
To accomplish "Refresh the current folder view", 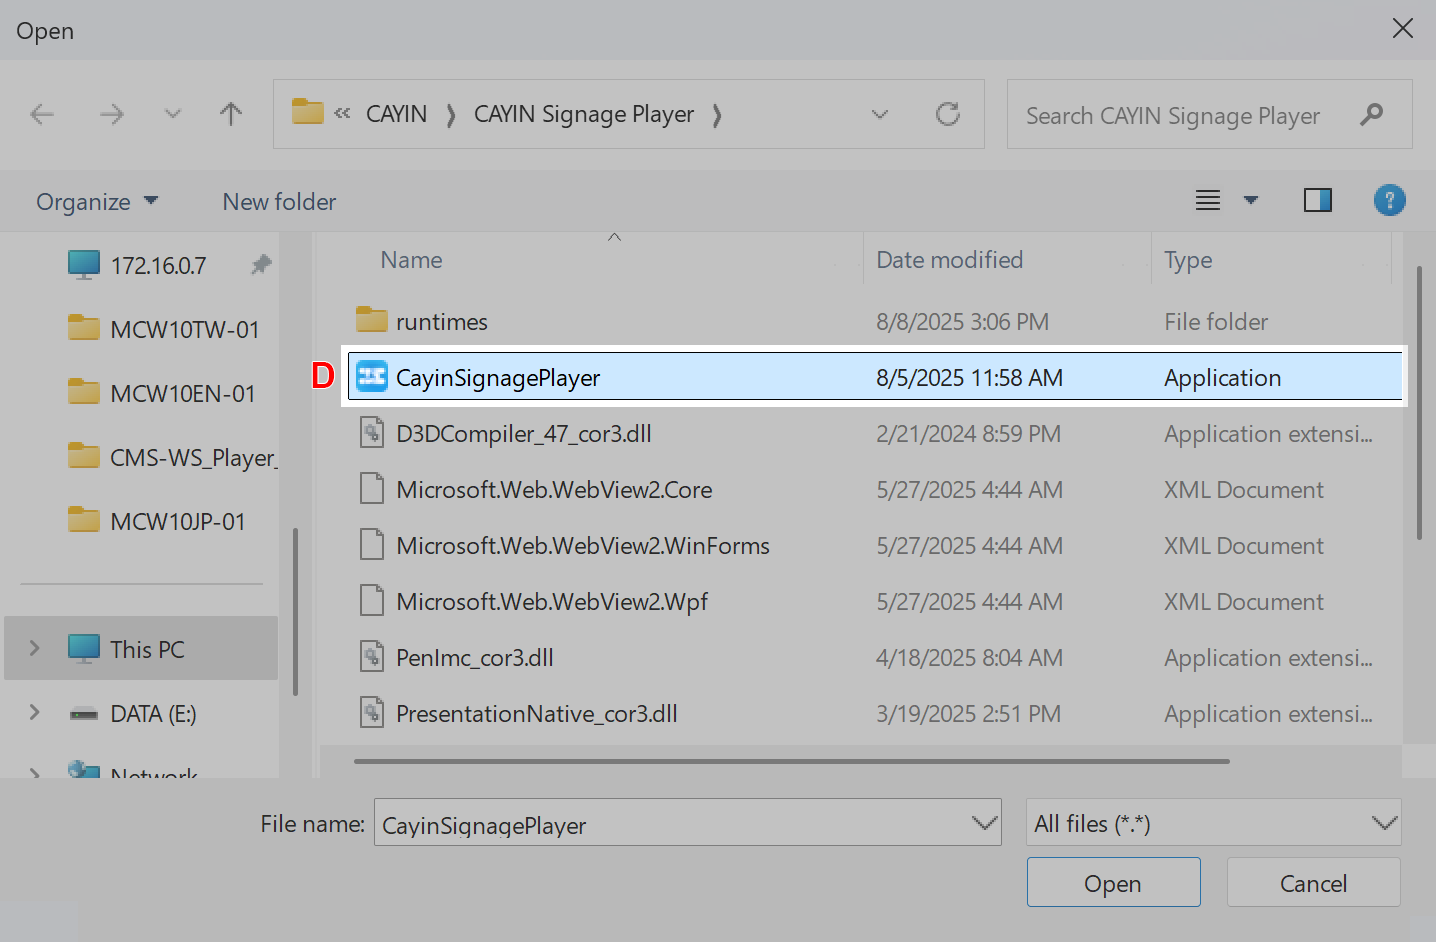I will pyautogui.click(x=948, y=114).
